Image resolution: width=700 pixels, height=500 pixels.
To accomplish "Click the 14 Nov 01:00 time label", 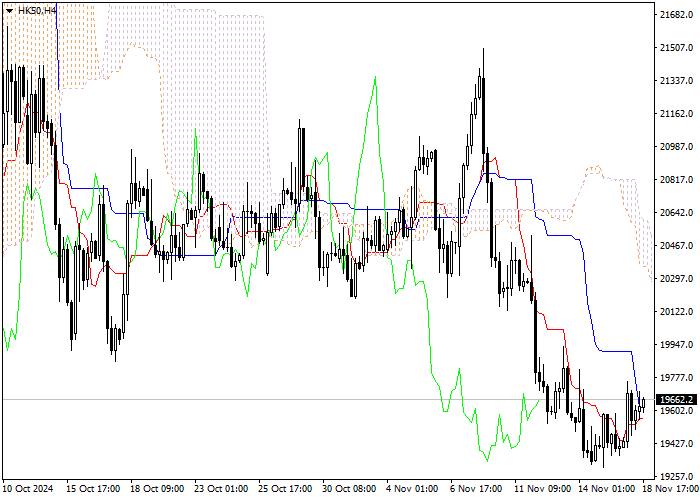I will click(606, 489).
